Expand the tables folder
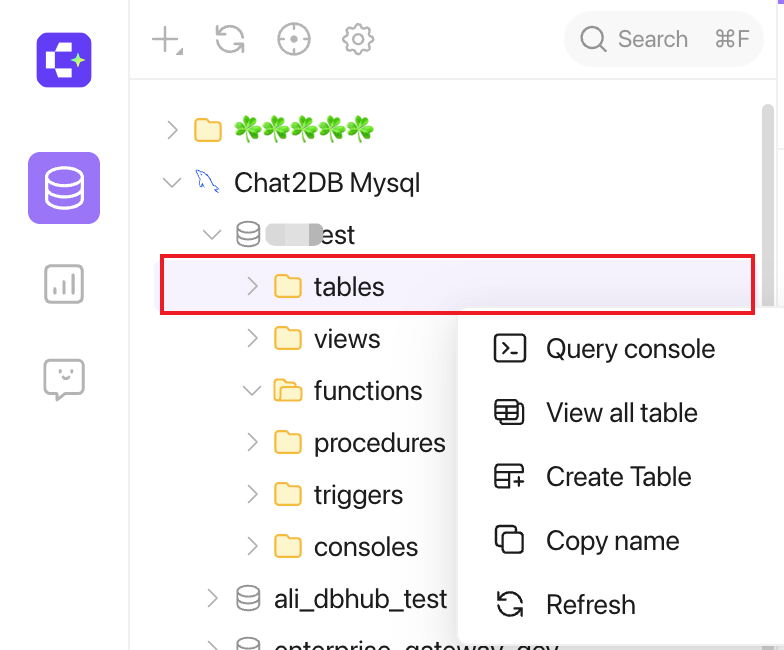The height and width of the screenshot is (650, 784). point(252,286)
